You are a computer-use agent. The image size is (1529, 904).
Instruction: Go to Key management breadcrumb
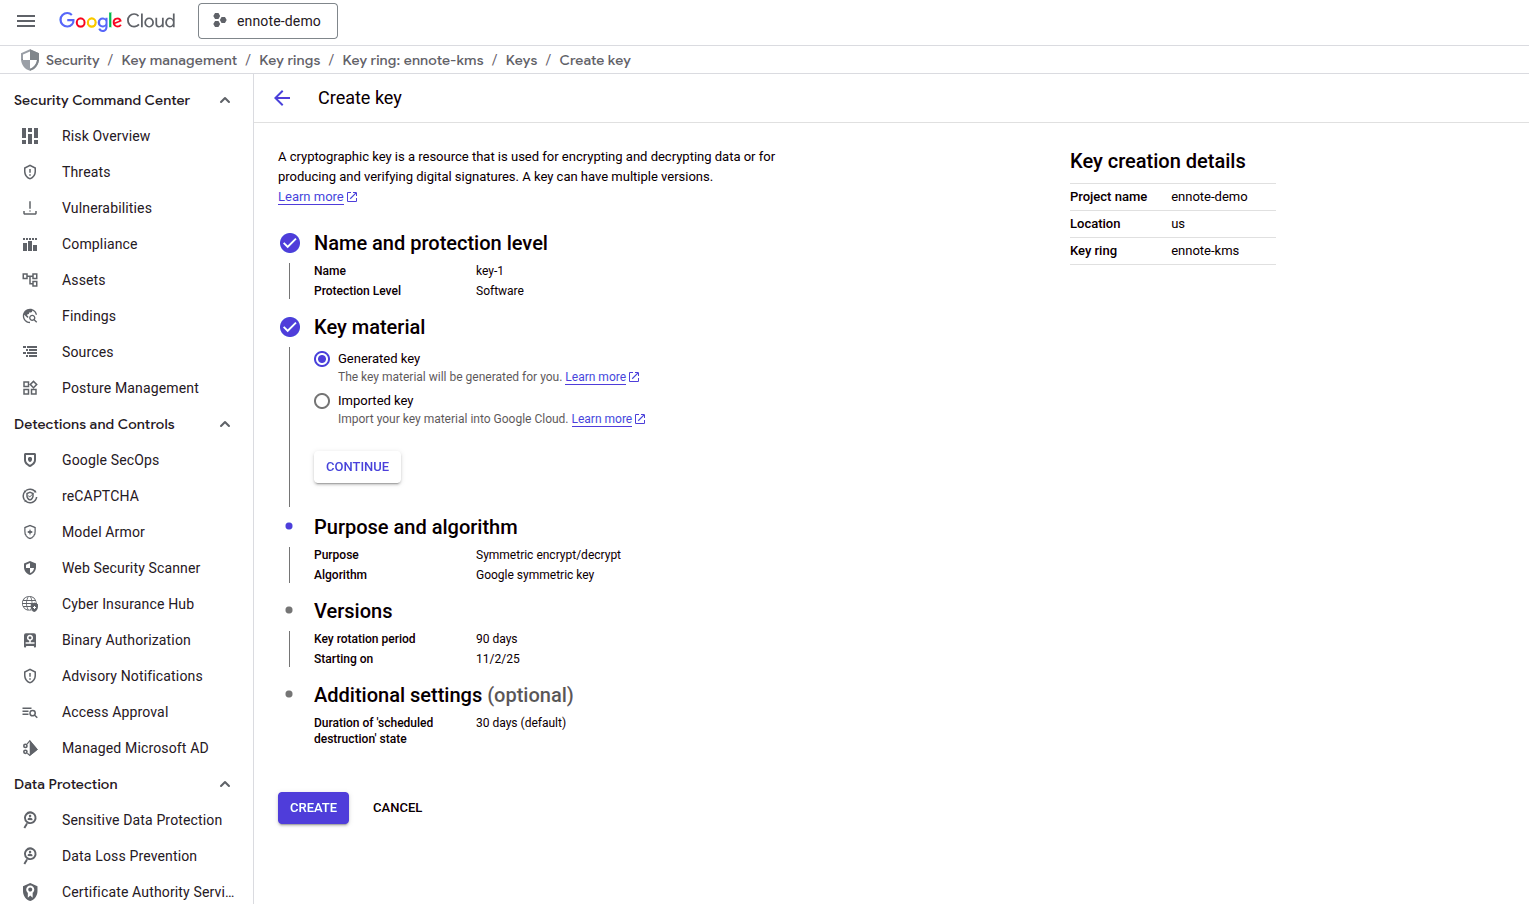click(x=179, y=60)
